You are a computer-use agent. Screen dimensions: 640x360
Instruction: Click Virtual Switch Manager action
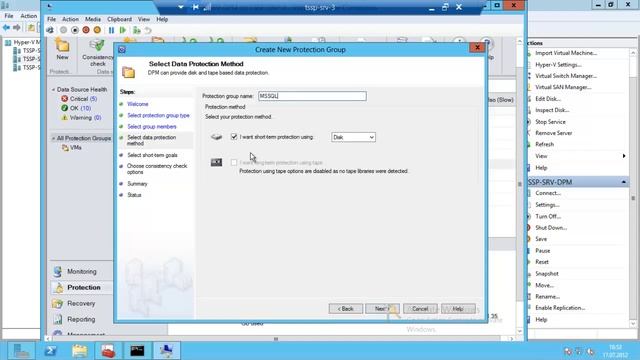coord(566,76)
